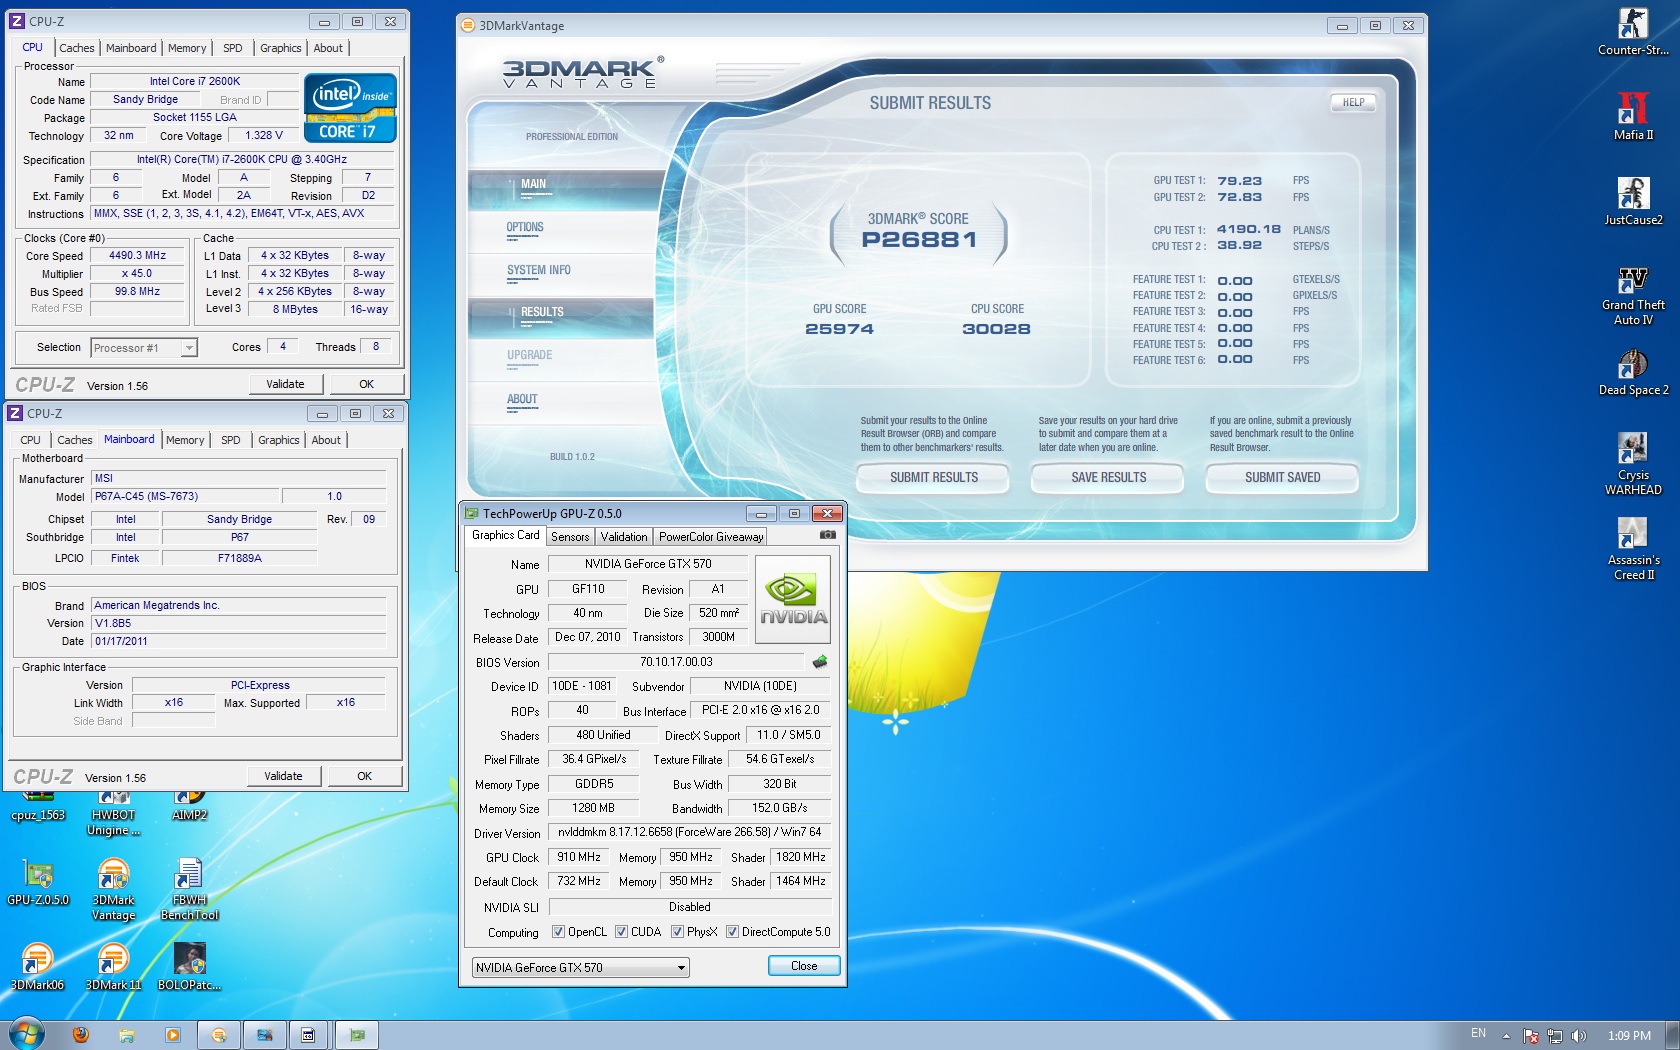
Task: Click the SAVE RESULTS button
Action: coord(1109,478)
